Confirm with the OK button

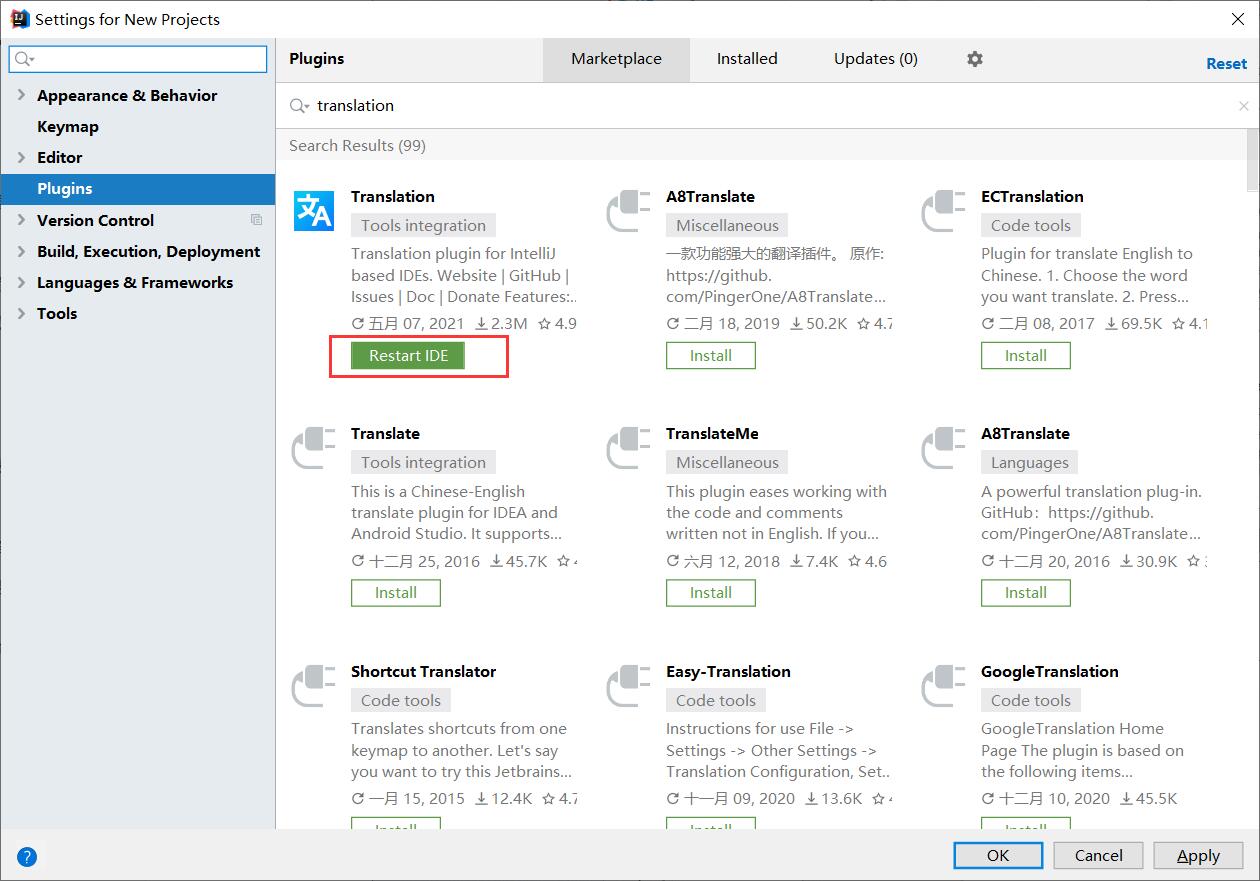click(x=998, y=855)
